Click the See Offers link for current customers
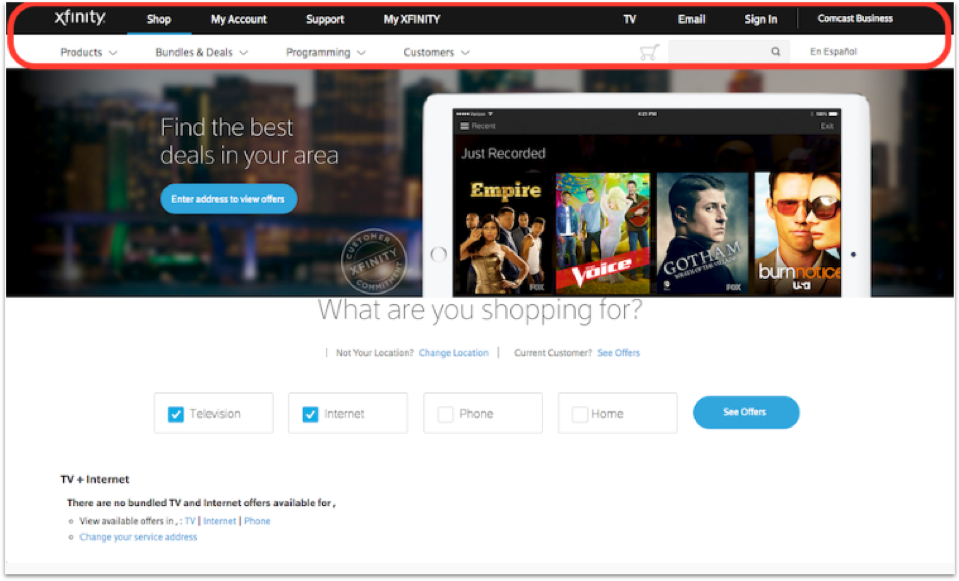 coord(618,353)
